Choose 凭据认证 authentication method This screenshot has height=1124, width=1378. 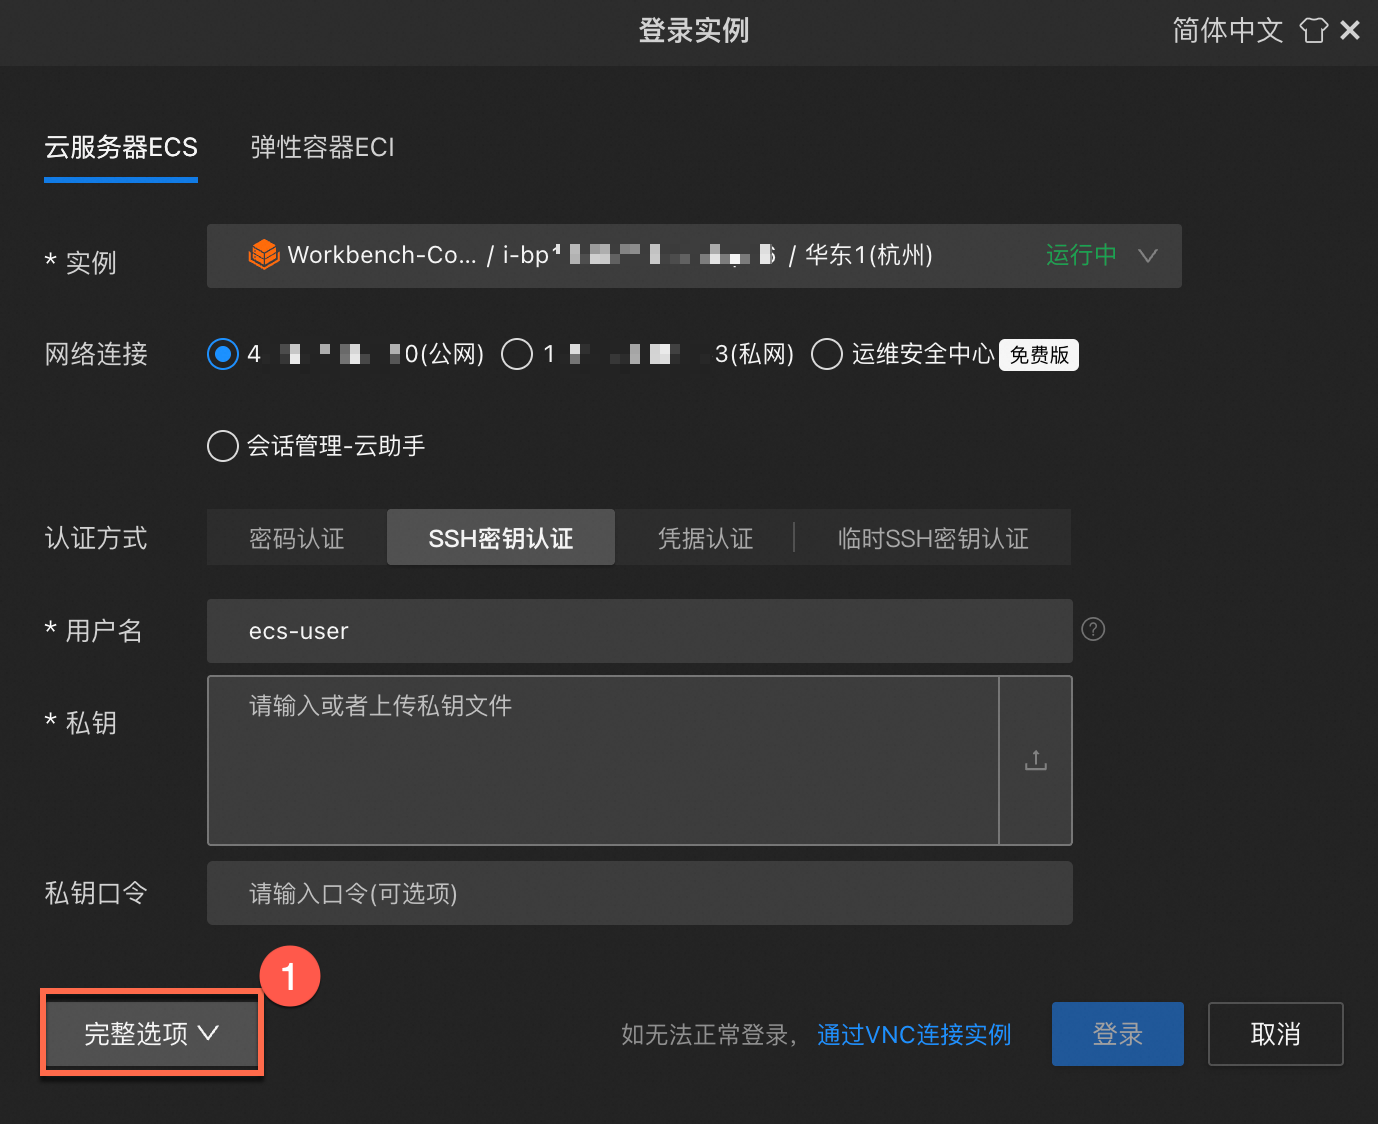[x=705, y=538]
